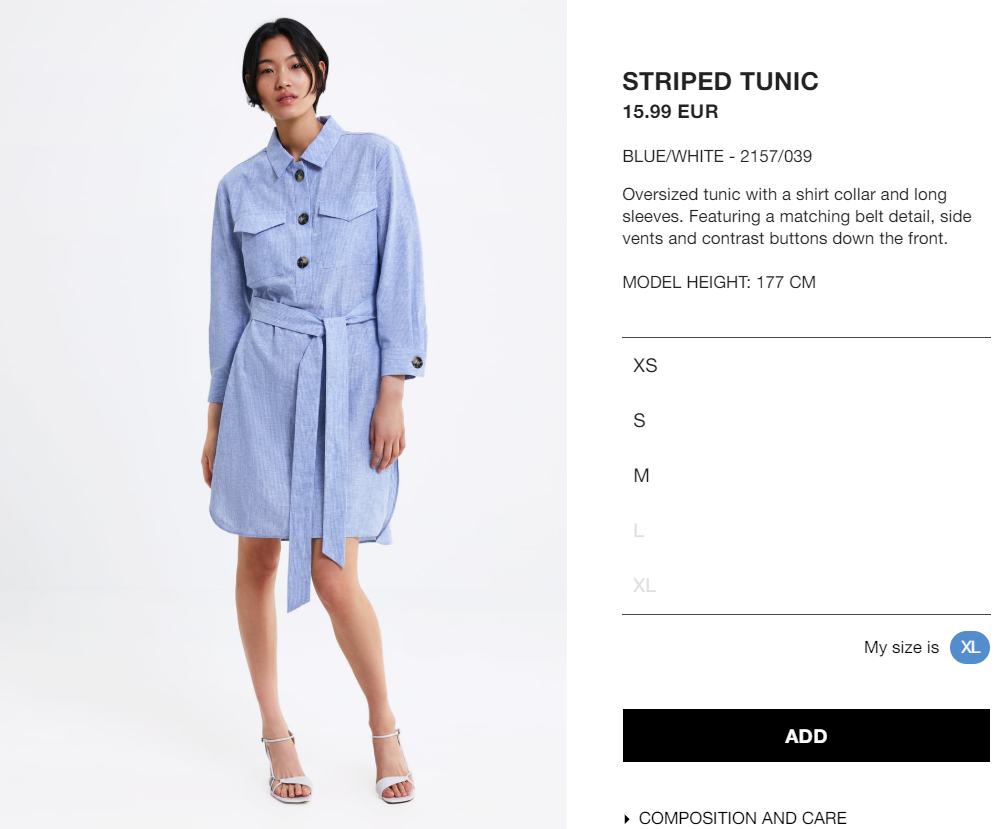Open the tunic model product photo

coord(283,414)
